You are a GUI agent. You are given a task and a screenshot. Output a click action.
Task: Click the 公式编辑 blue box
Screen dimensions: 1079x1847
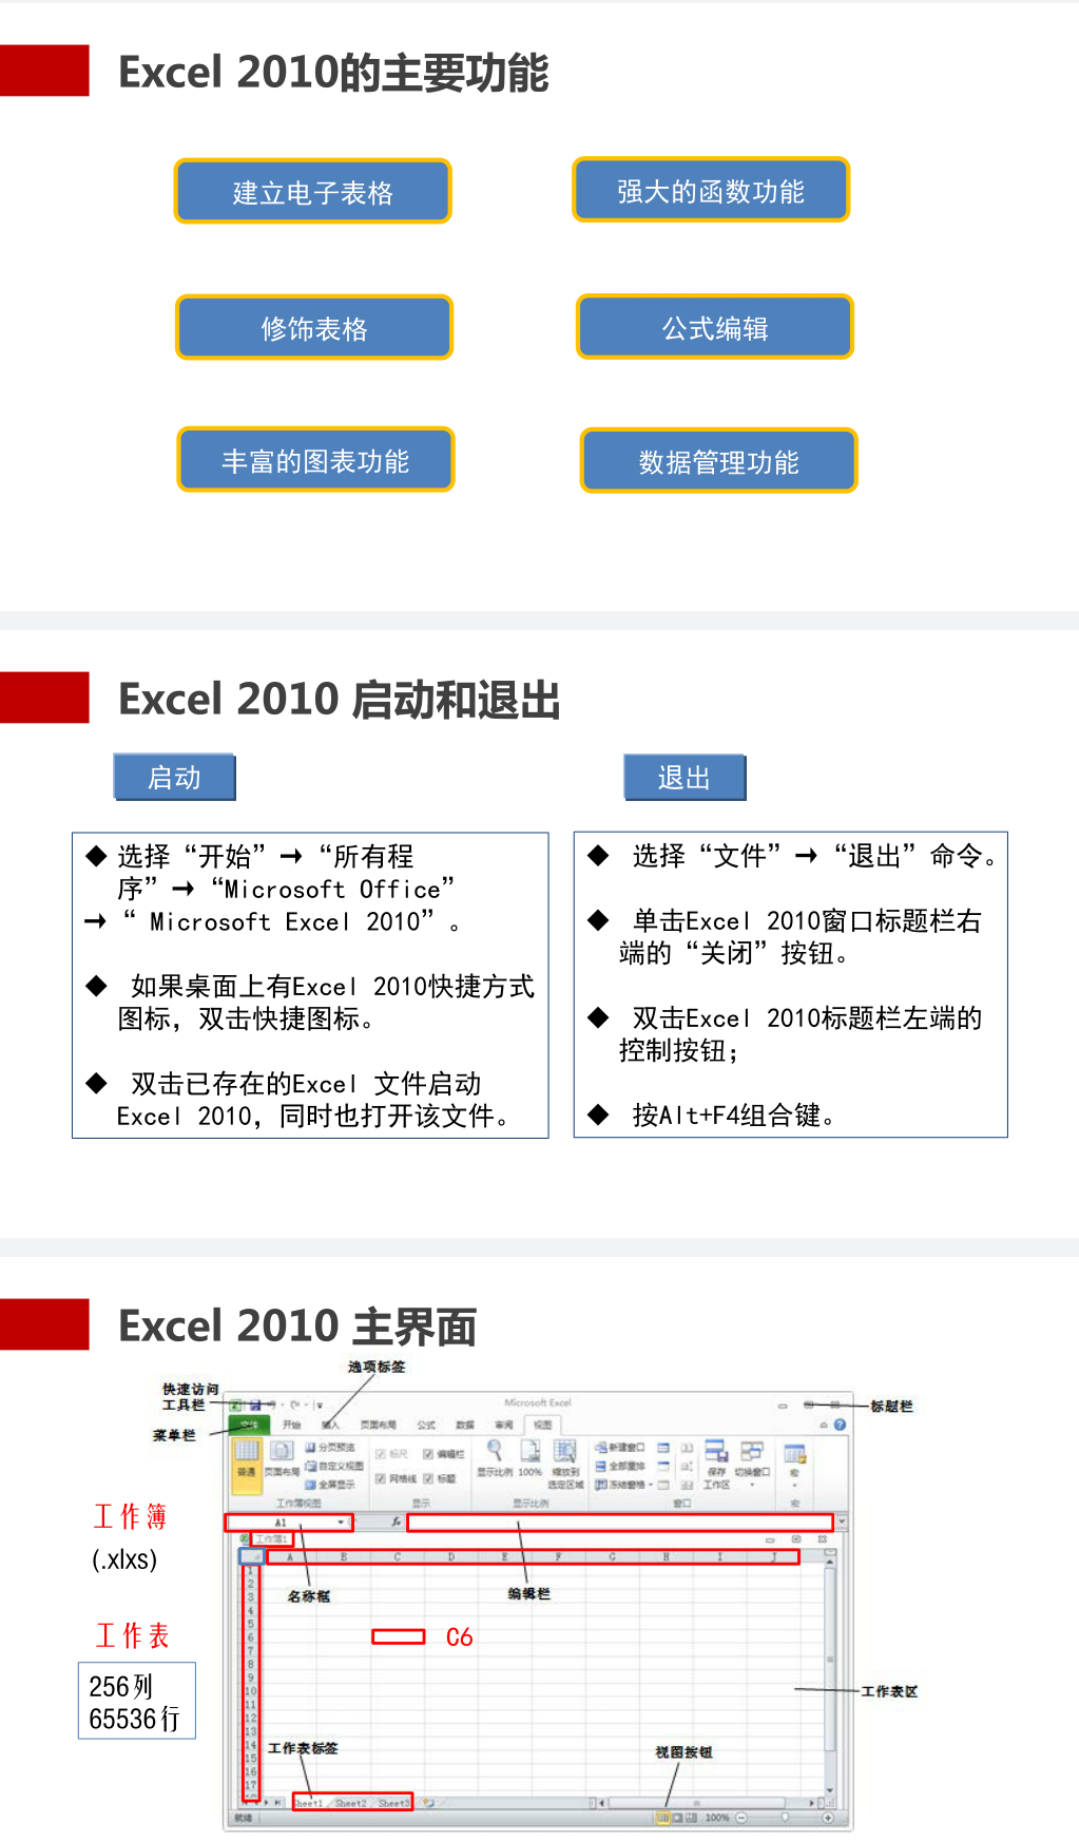[715, 326]
